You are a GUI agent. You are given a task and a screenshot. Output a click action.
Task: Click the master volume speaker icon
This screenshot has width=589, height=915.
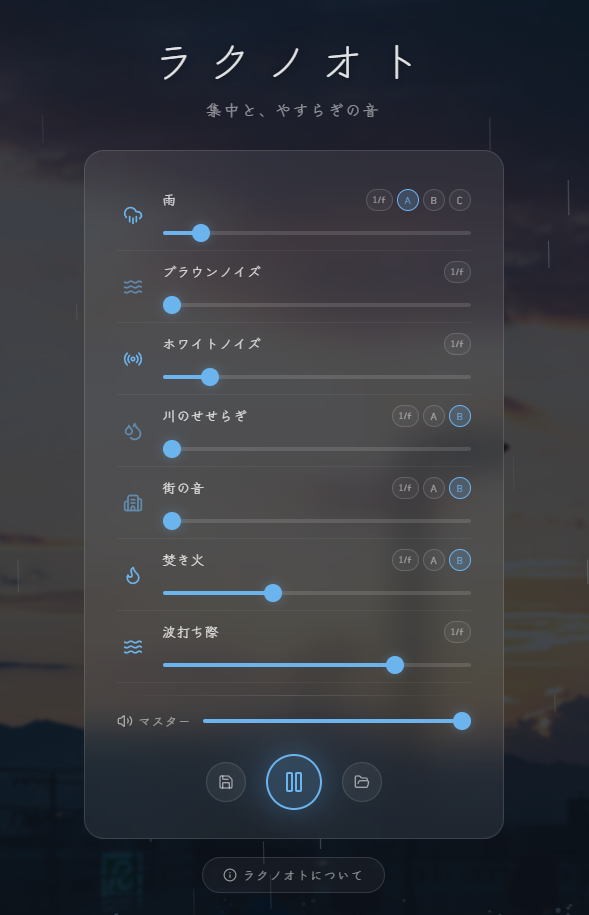[x=125, y=721]
